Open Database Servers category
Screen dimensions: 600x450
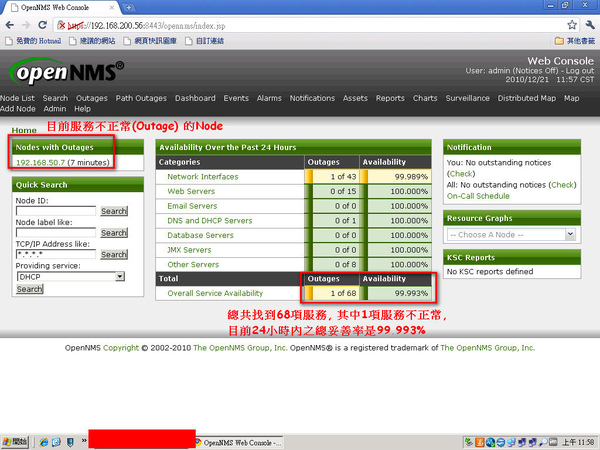pos(200,235)
